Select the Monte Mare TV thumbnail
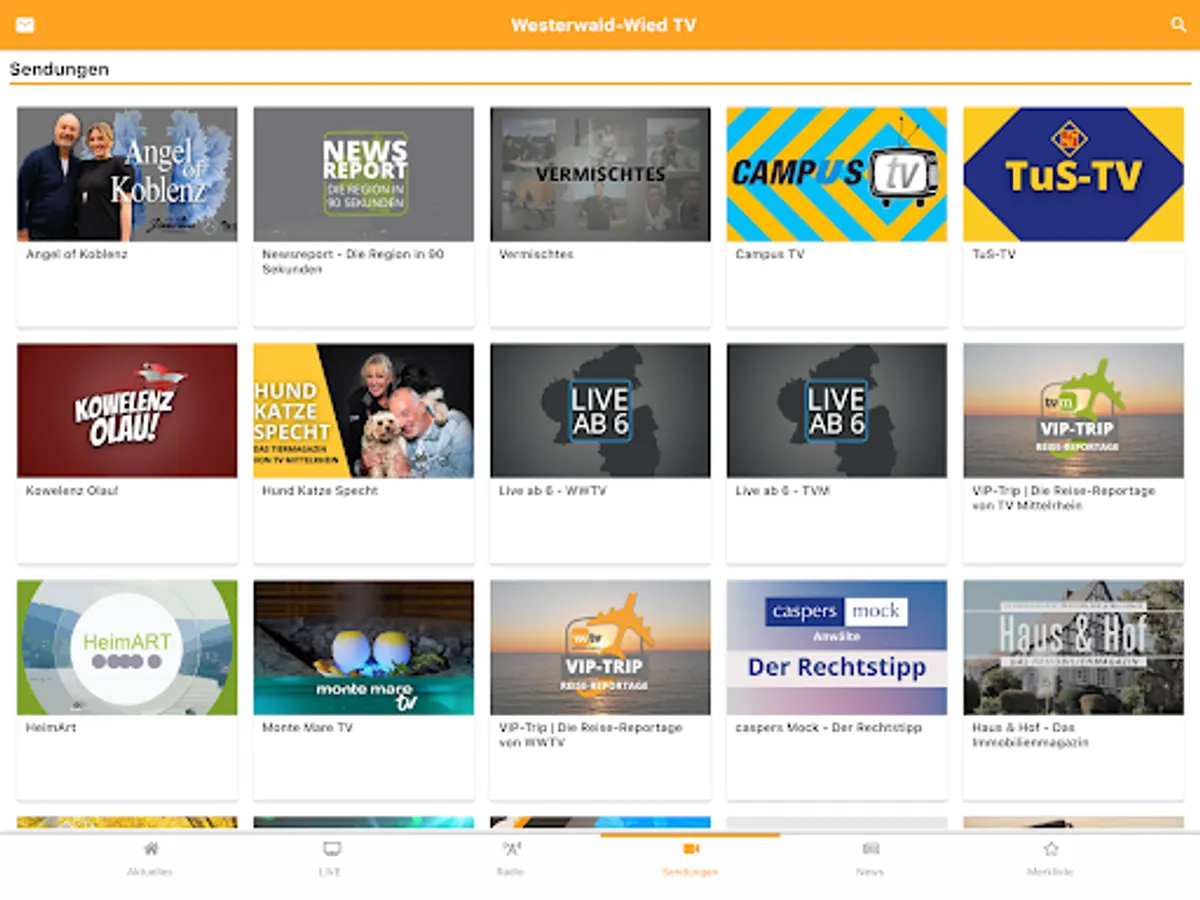 click(364, 647)
